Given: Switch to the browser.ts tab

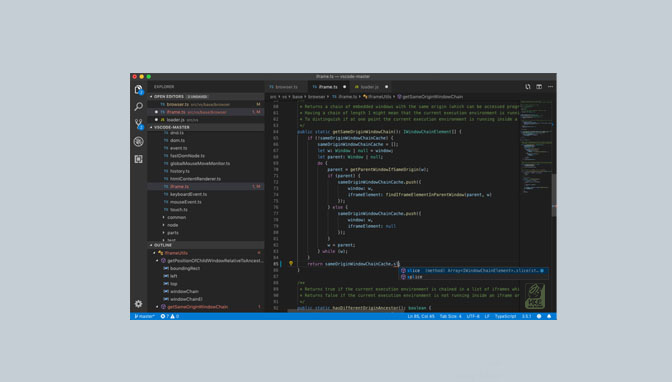Looking at the screenshot, I should pyautogui.click(x=286, y=87).
